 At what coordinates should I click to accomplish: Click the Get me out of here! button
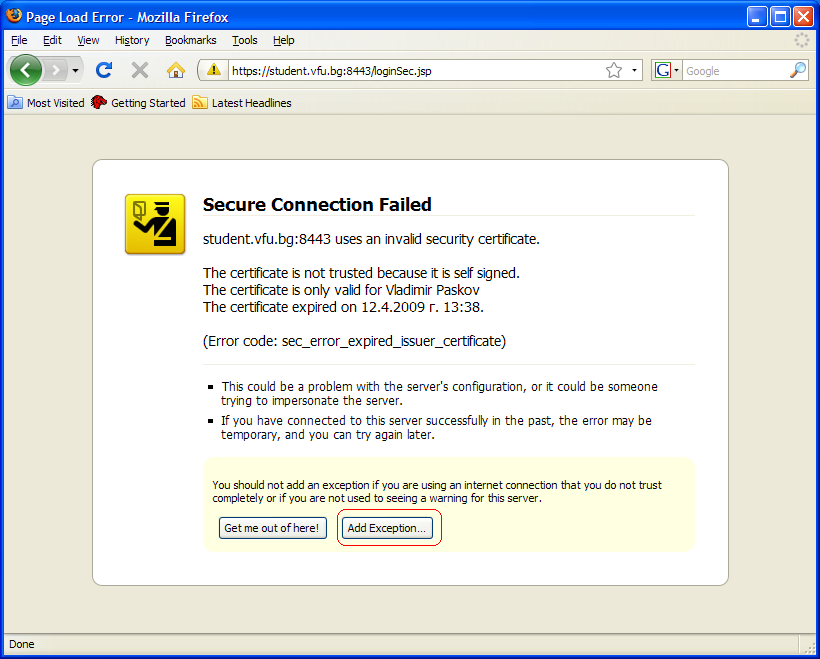(272, 528)
